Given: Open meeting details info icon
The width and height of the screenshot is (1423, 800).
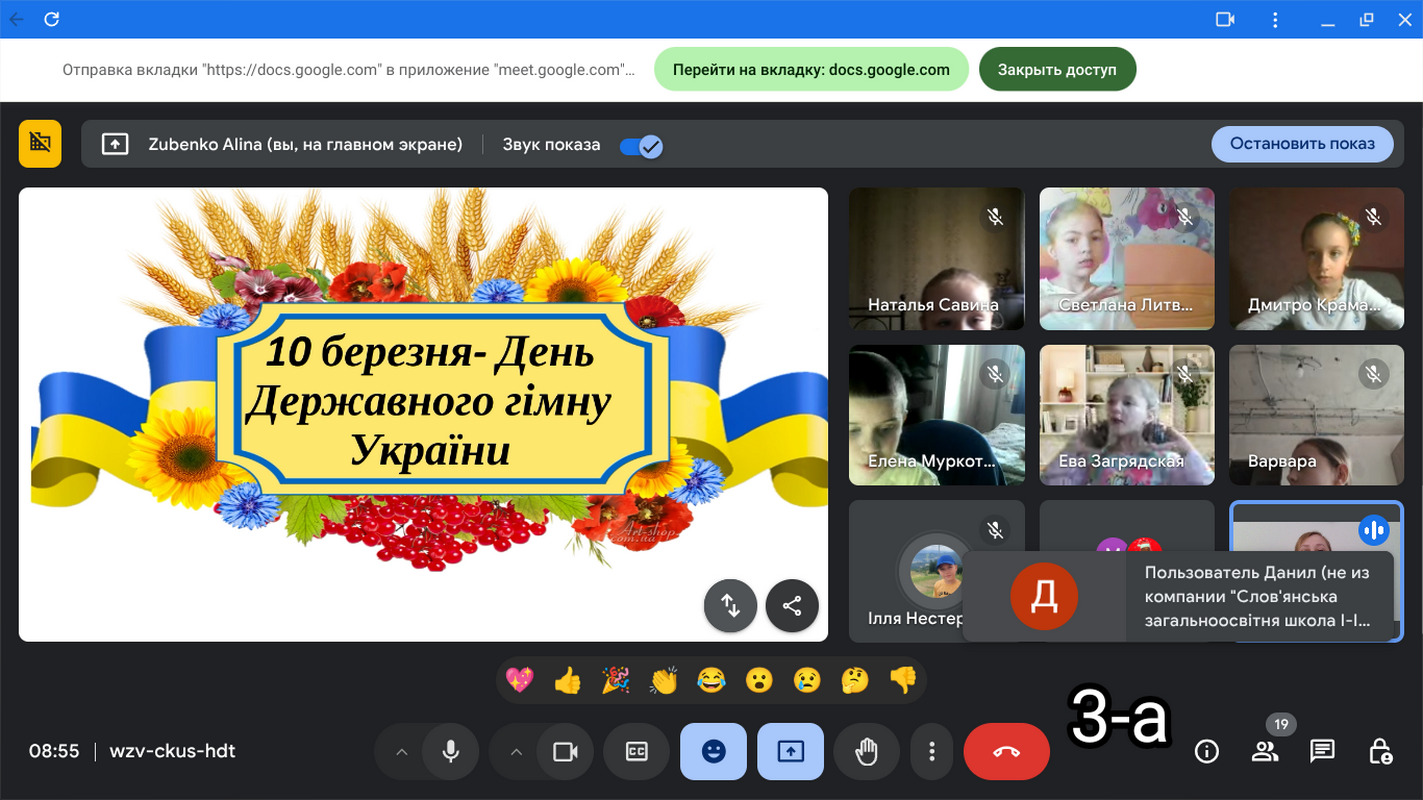Looking at the screenshot, I should [1207, 751].
